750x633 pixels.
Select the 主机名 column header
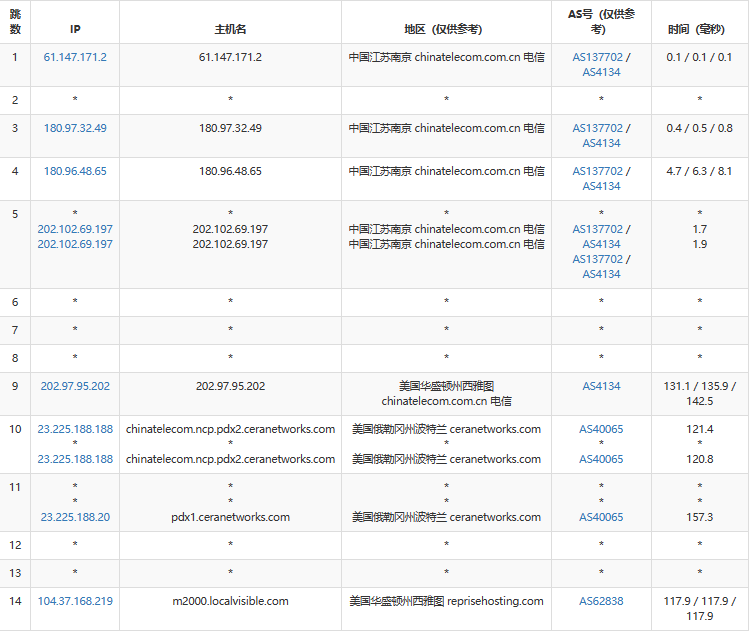(x=231, y=22)
